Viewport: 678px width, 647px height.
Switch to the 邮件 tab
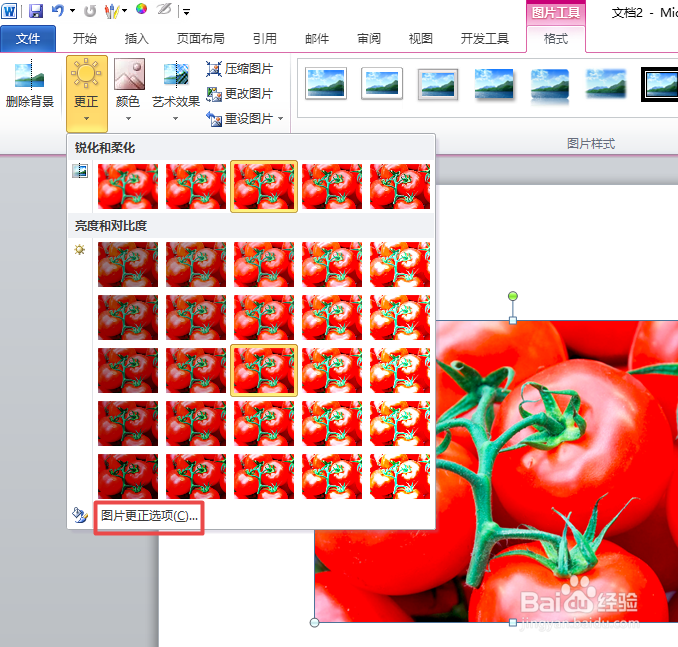click(317, 39)
